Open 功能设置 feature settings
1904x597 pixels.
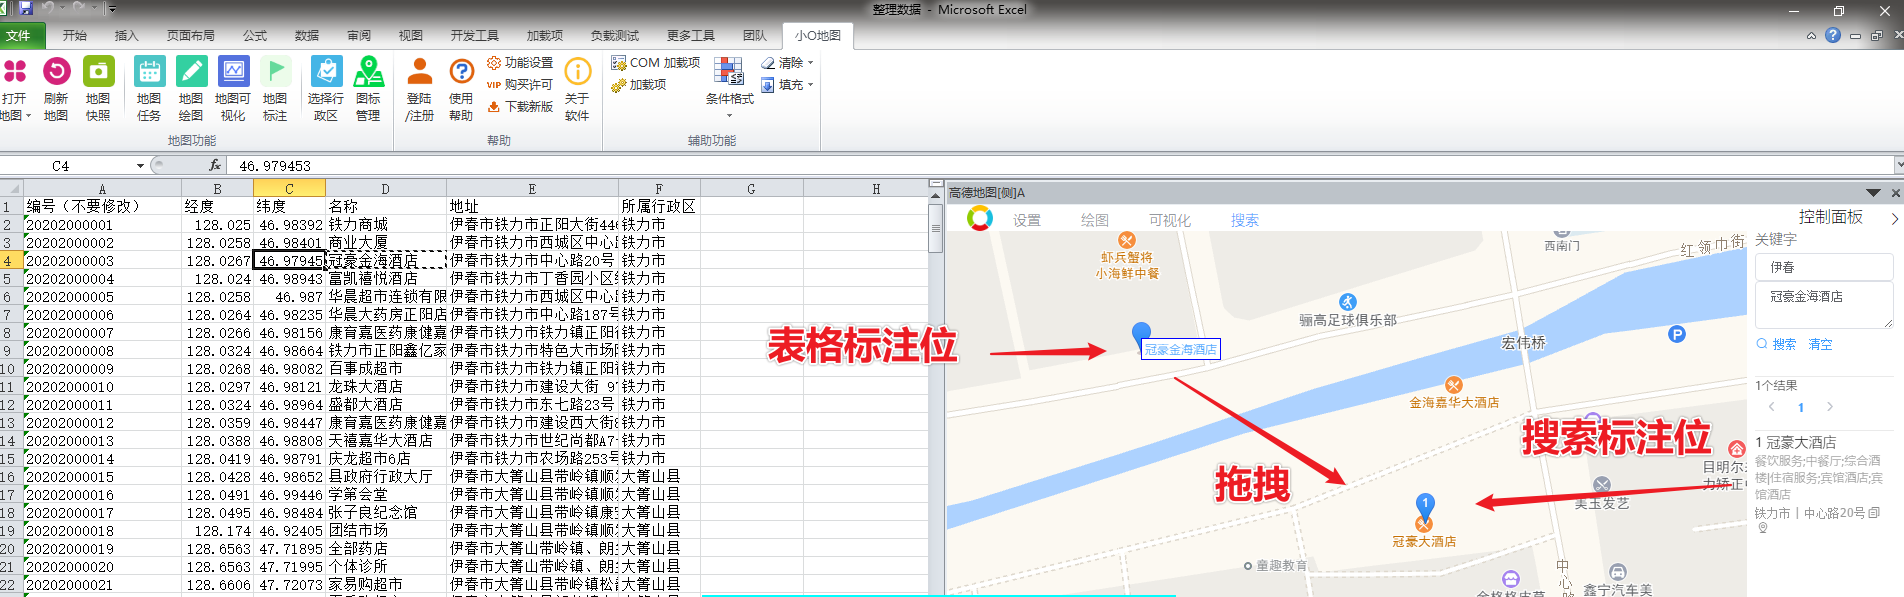click(x=520, y=62)
